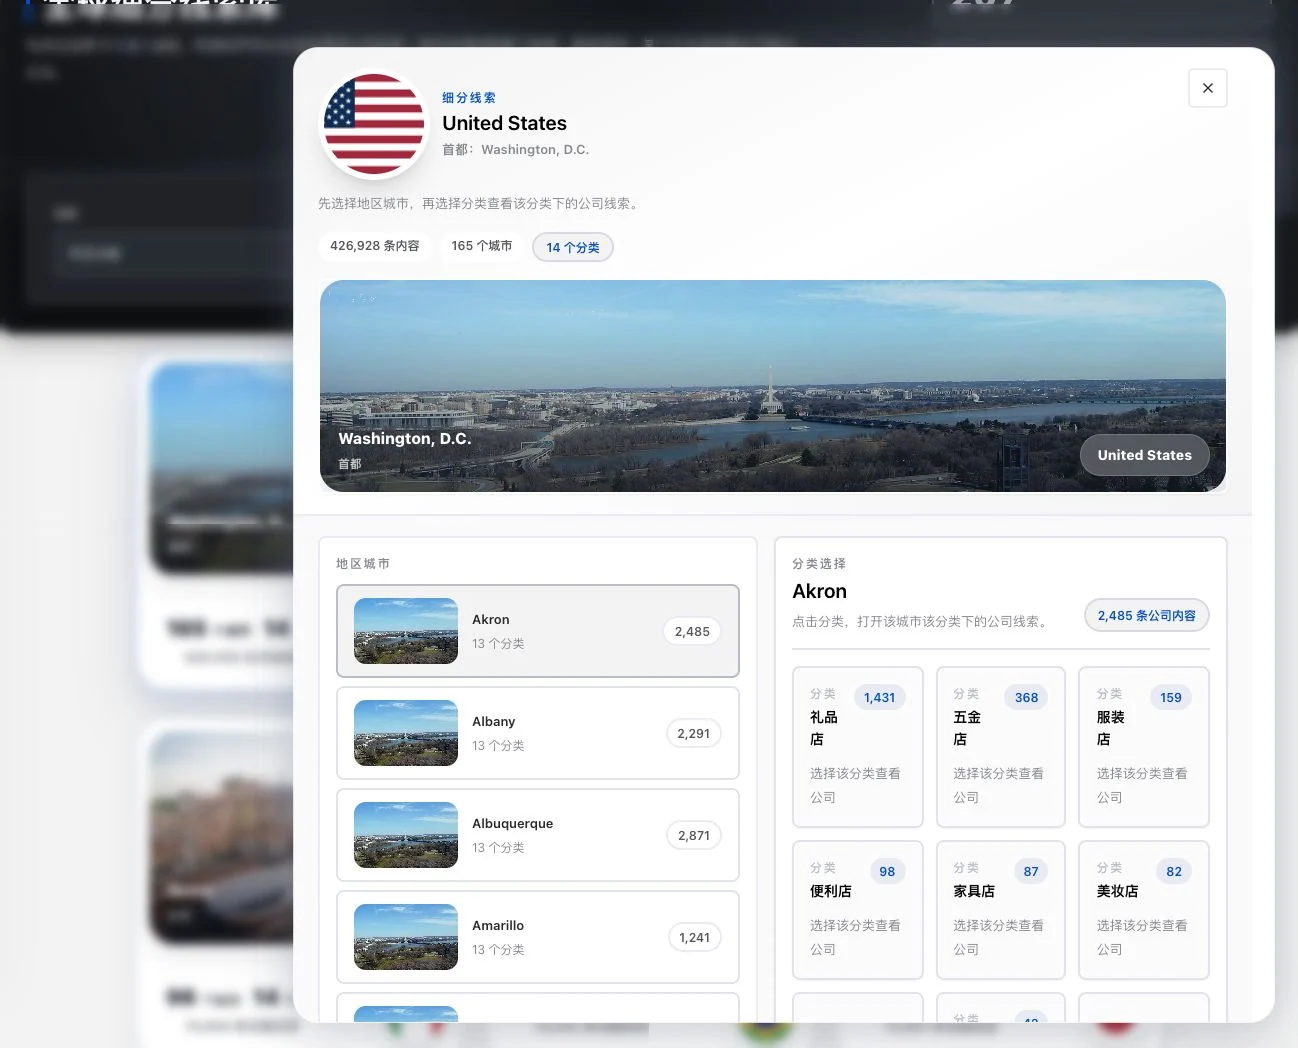Click the 426,928 条内容 pill

pos(375,246)
